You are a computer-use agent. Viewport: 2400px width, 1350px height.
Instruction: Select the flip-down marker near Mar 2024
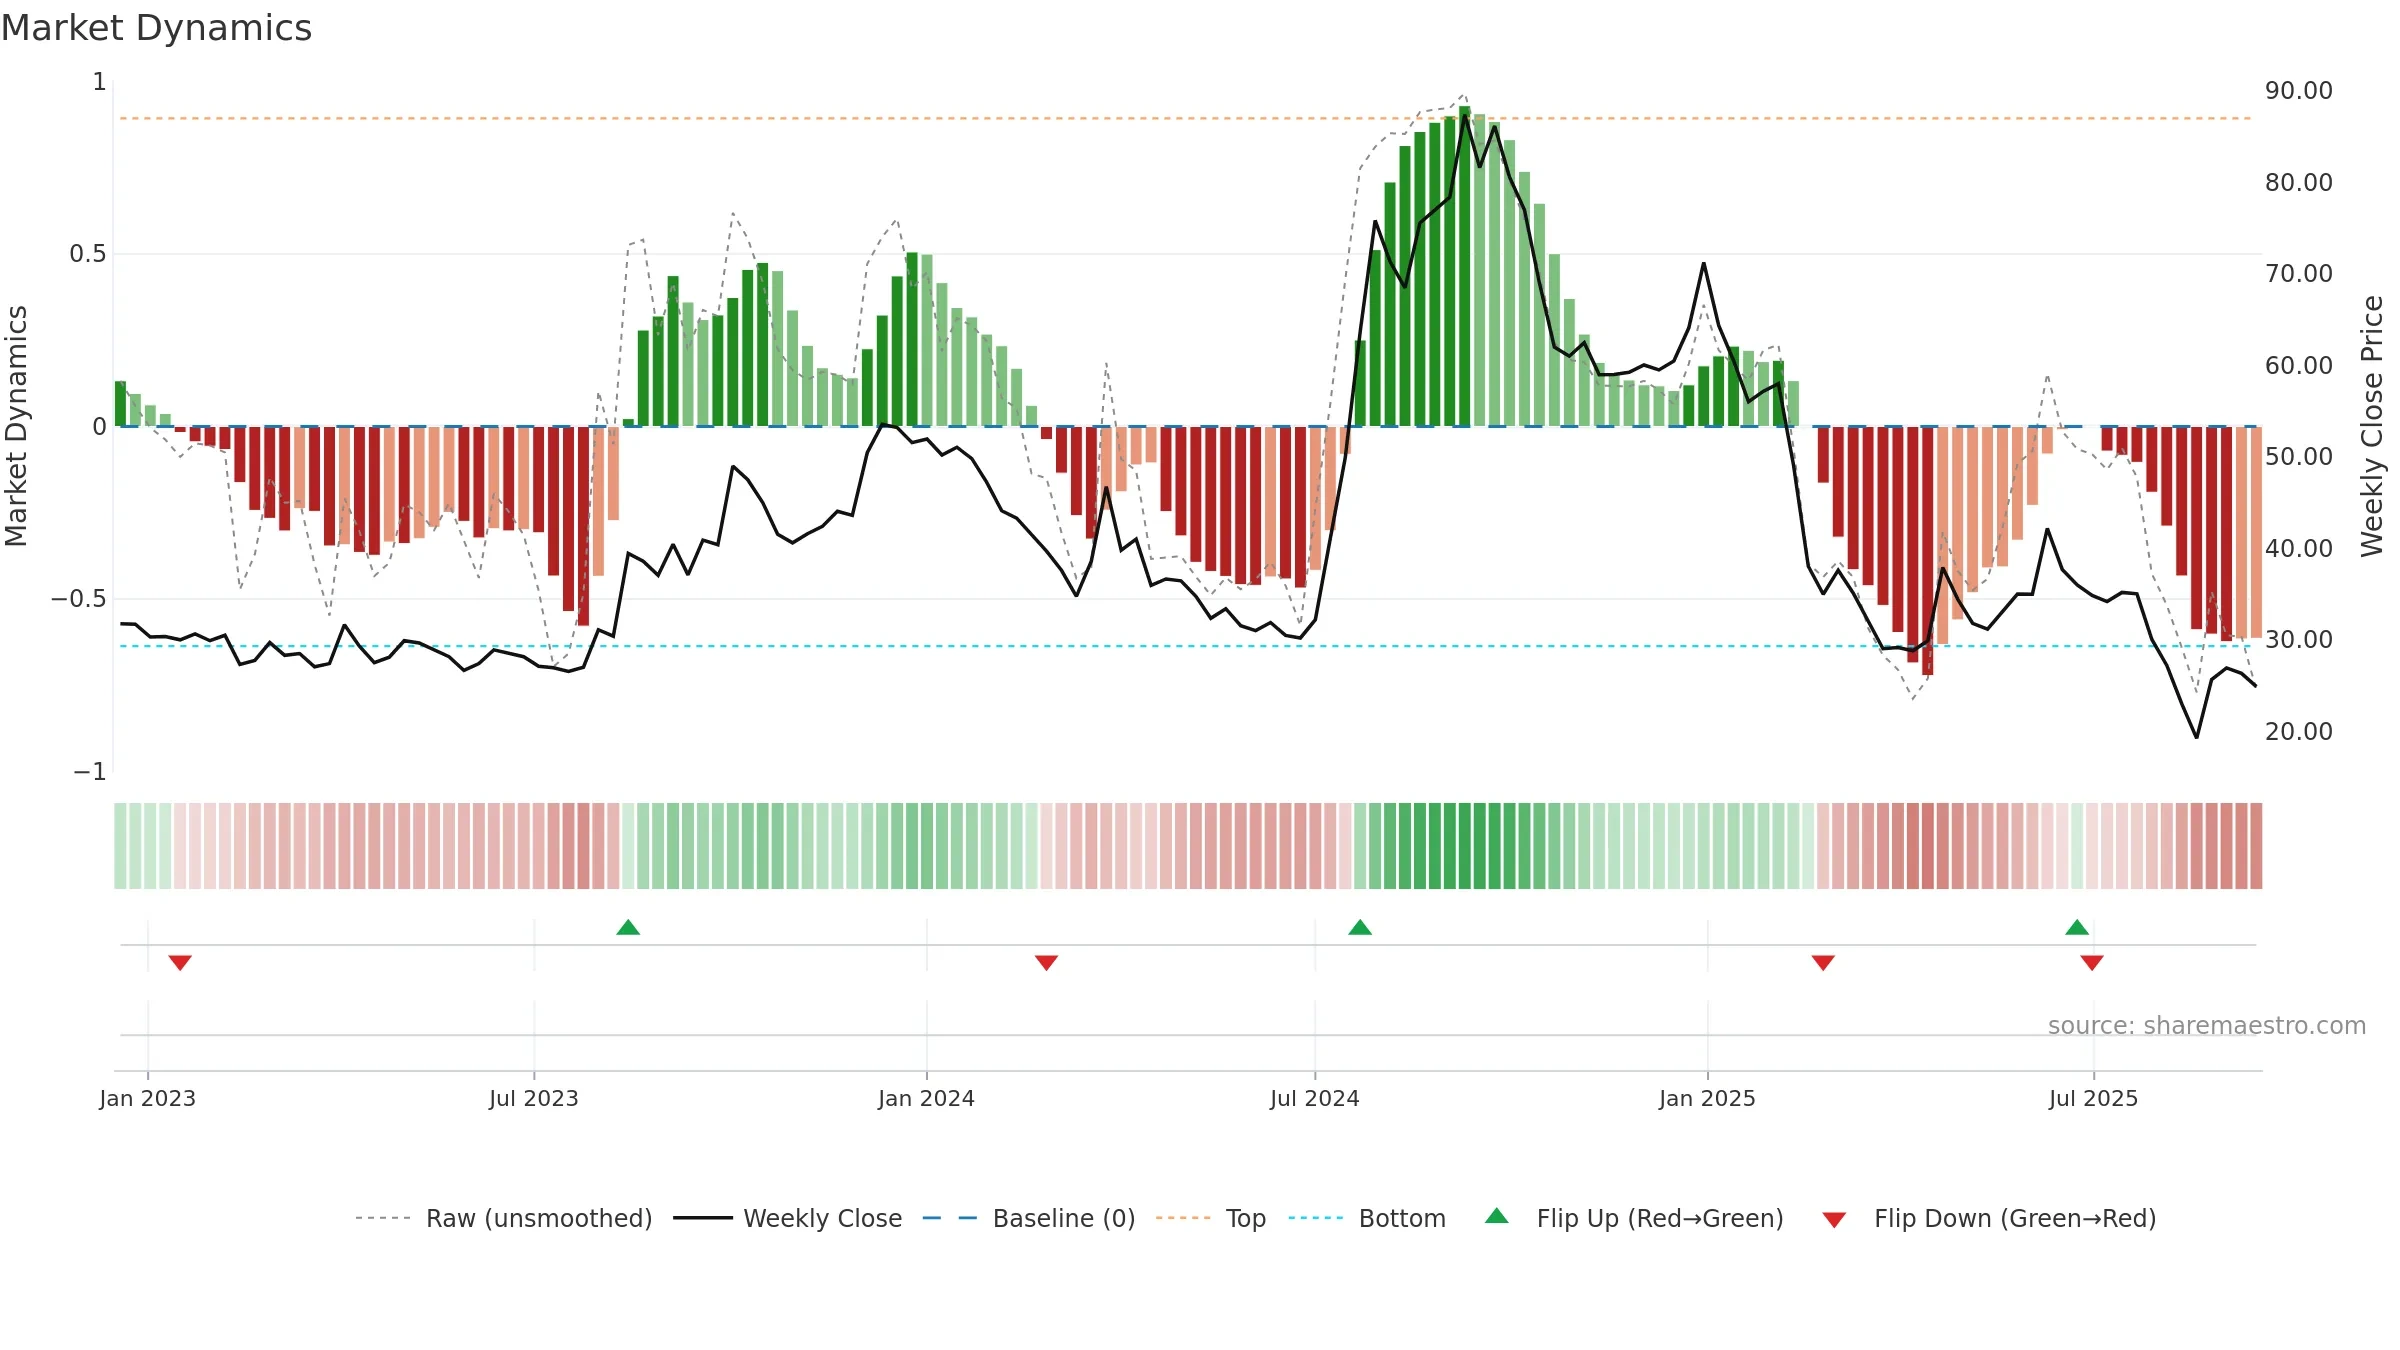(x=1046, y=963)
